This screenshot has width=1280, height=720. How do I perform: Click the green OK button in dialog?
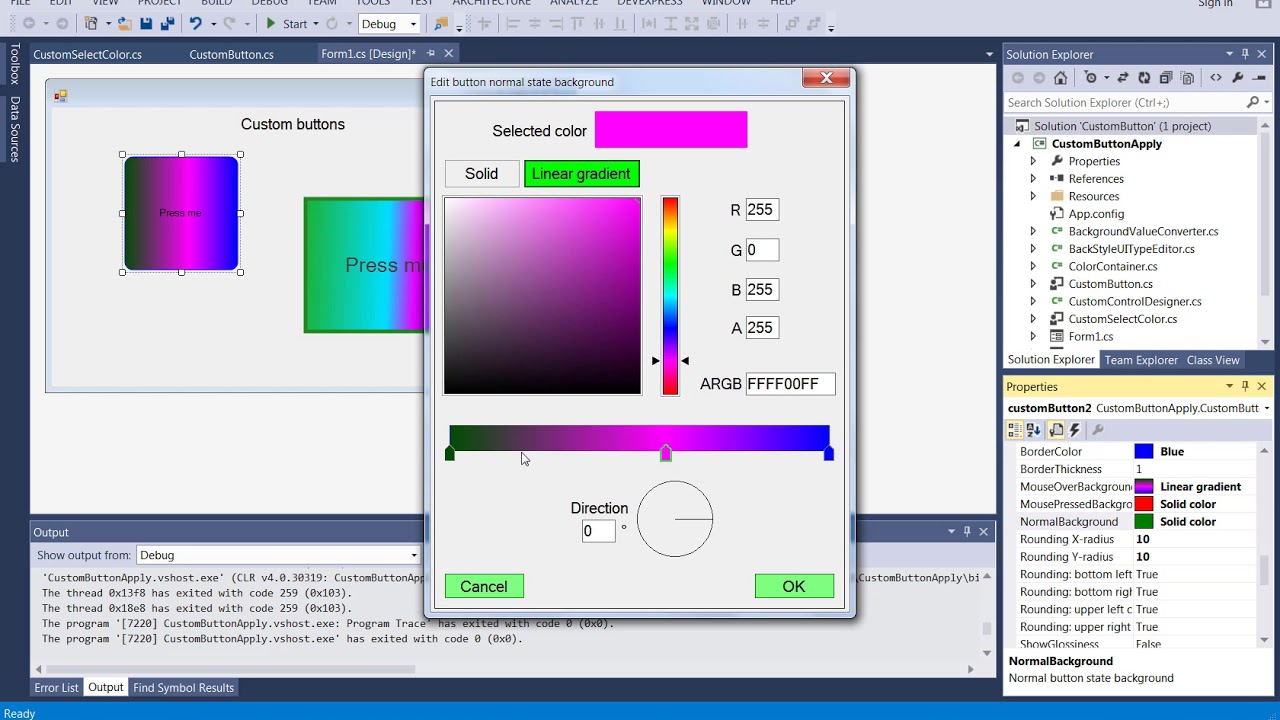click(x=794, y=587)
